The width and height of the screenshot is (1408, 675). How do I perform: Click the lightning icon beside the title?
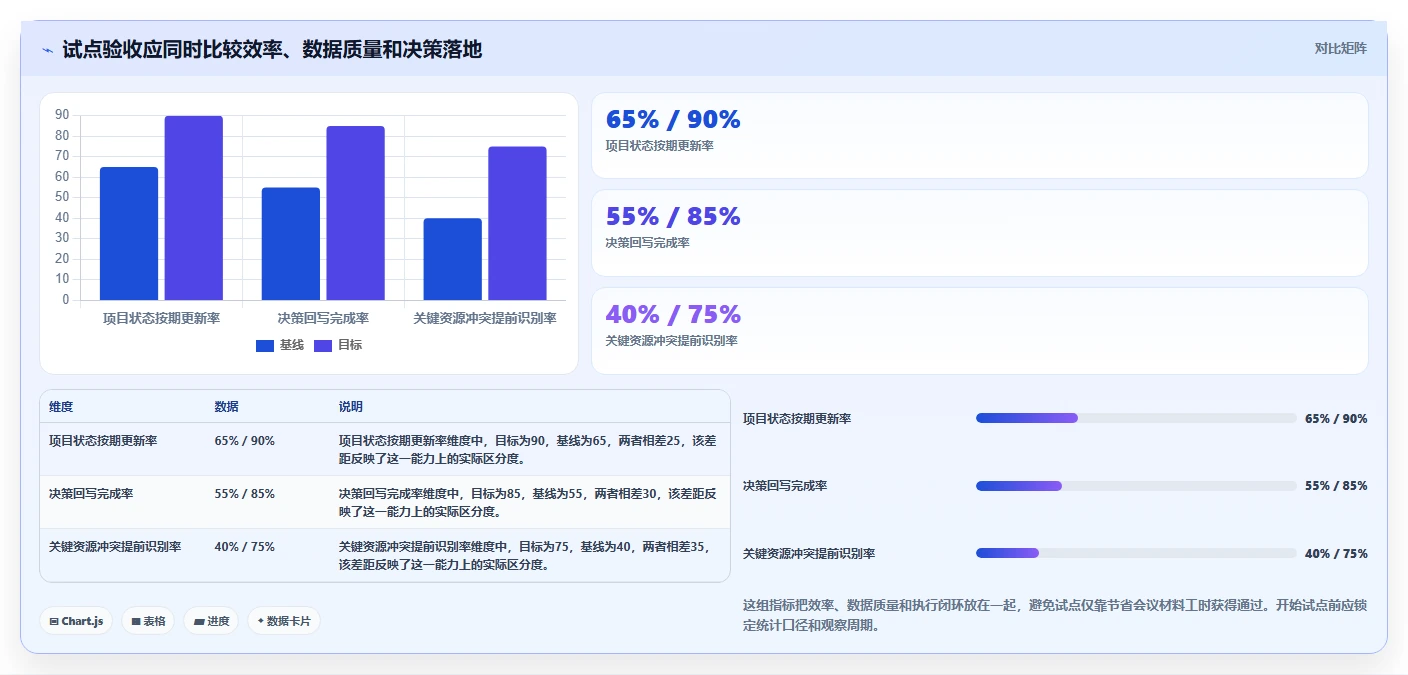[48, 49]
